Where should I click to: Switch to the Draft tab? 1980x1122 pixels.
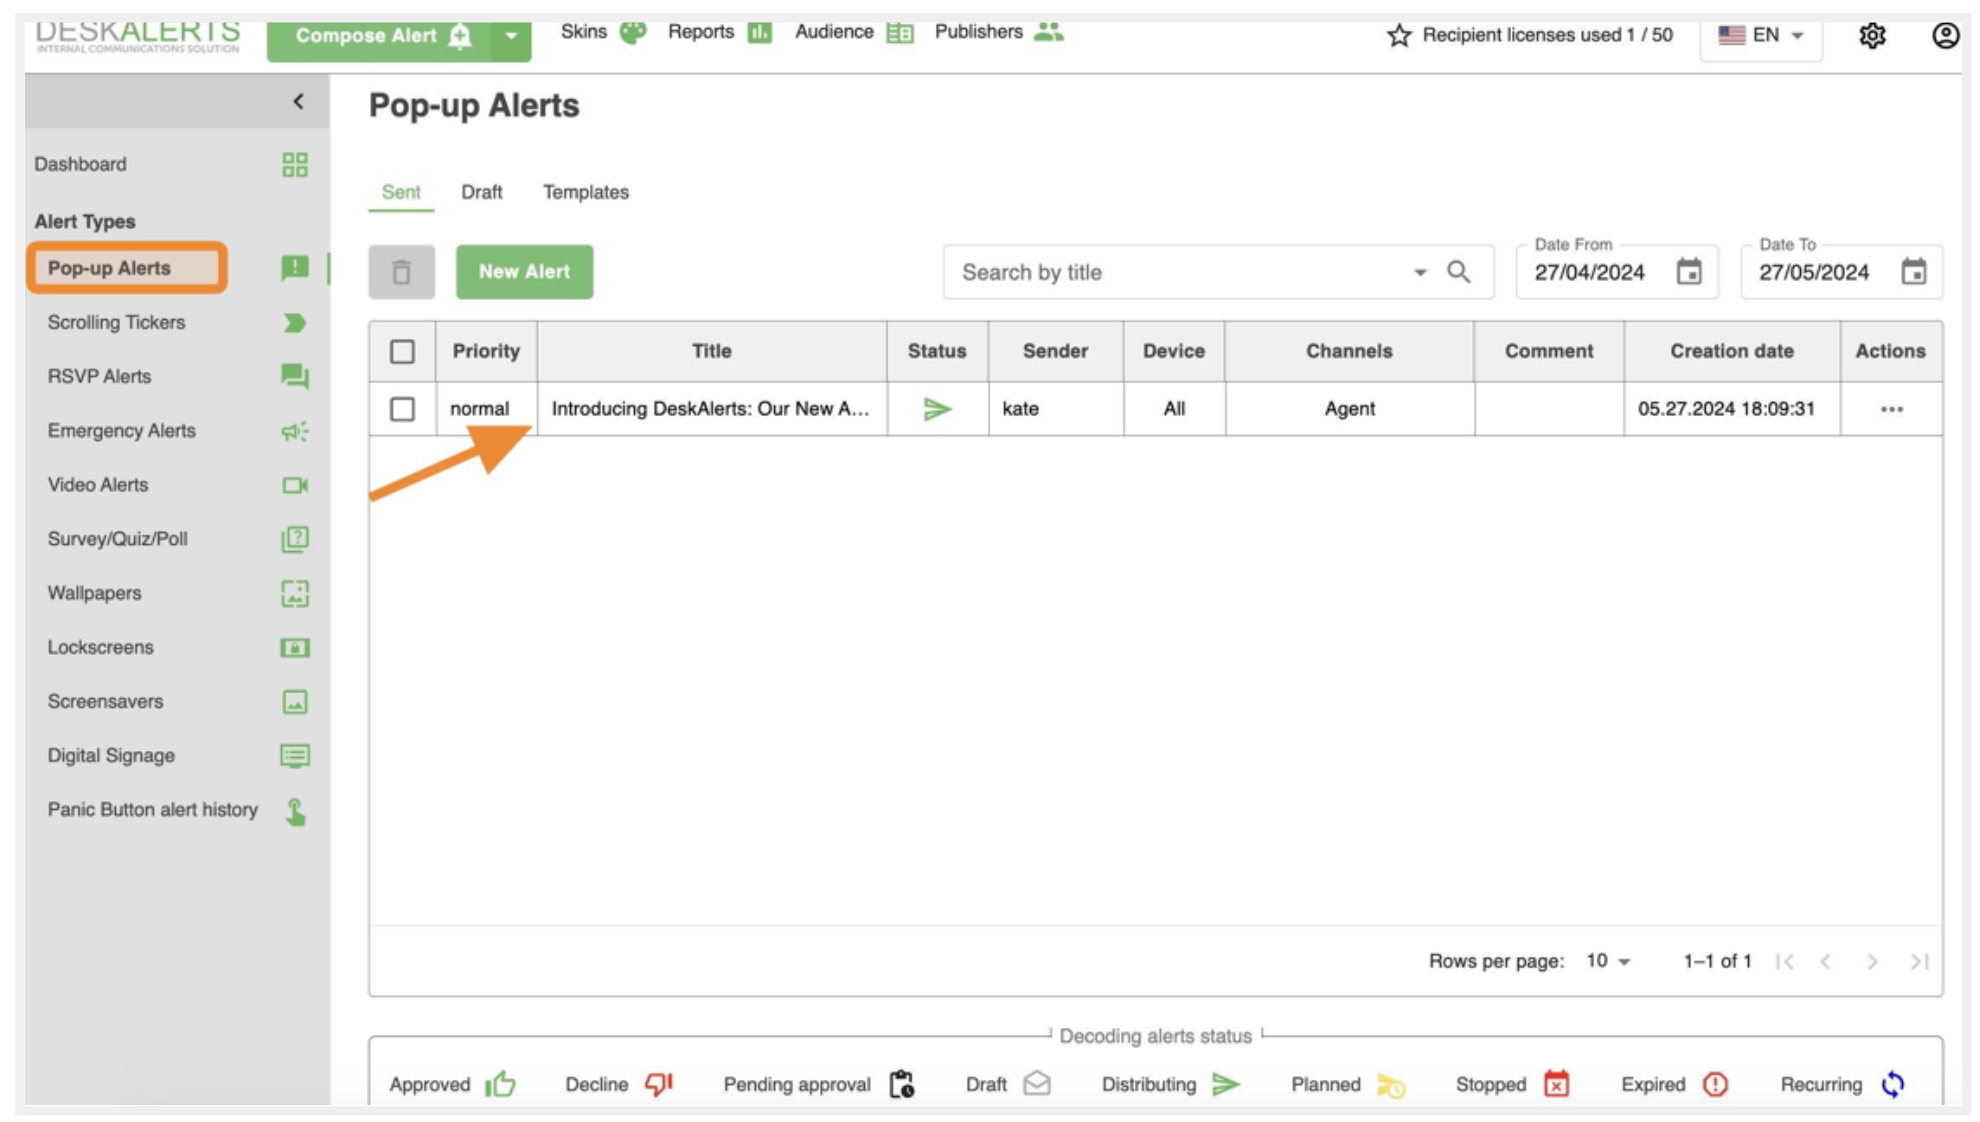click(481, 192)
